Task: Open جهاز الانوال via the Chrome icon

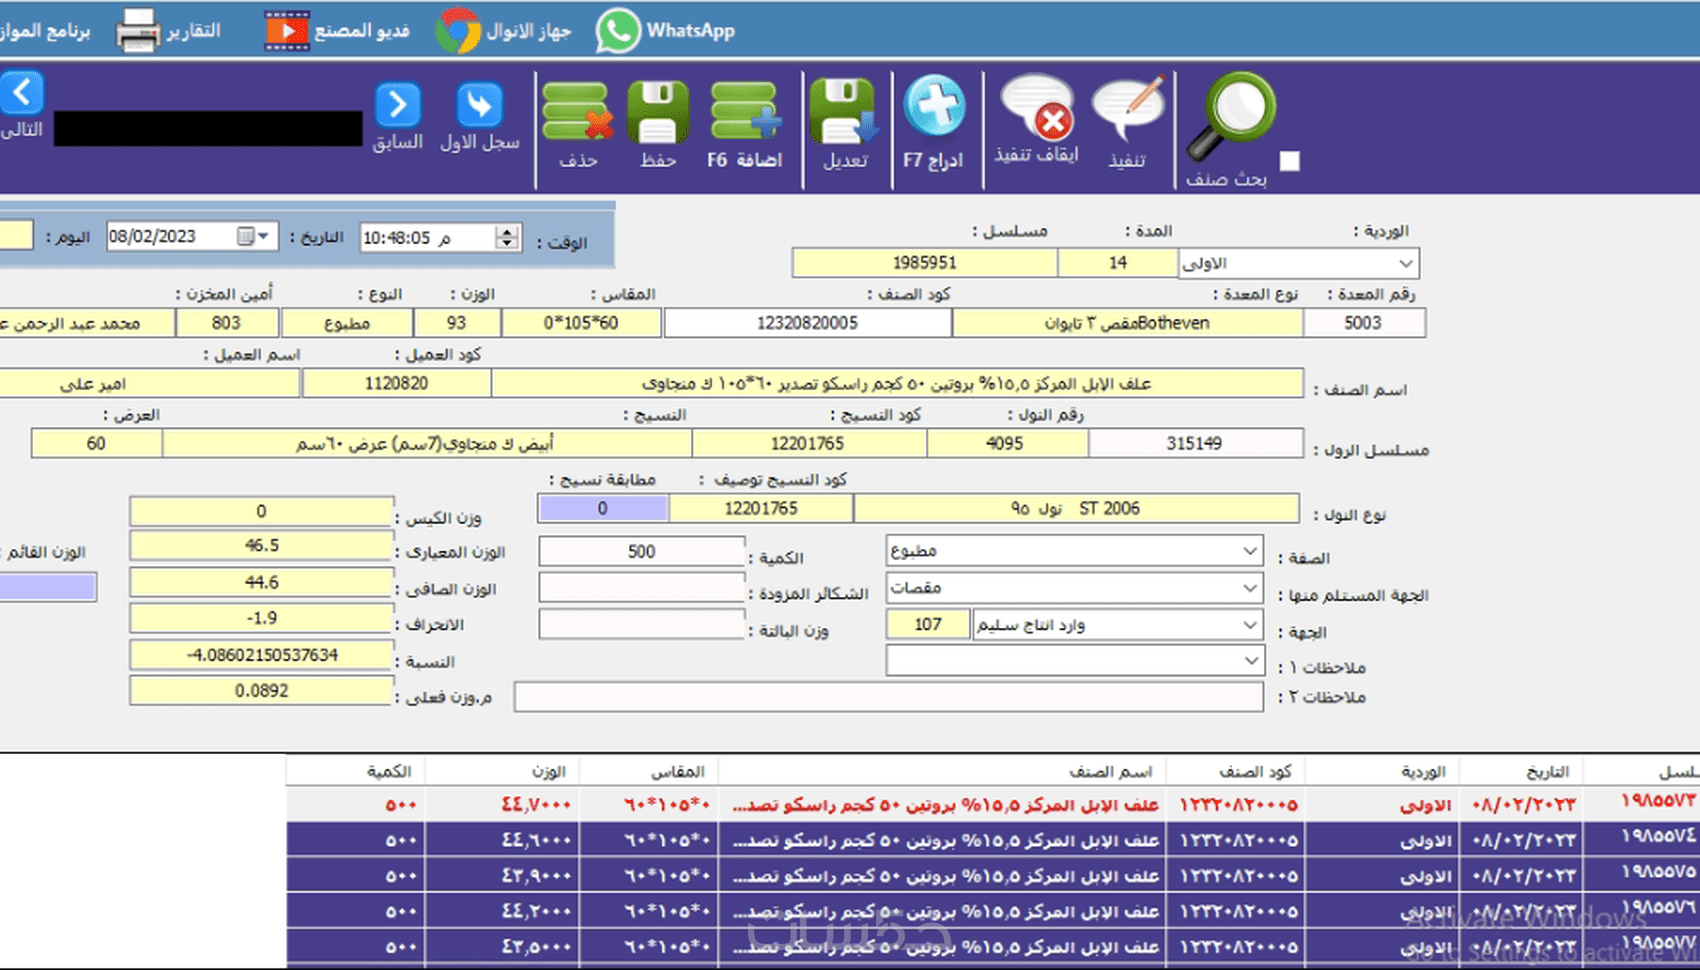Action: 458,30
